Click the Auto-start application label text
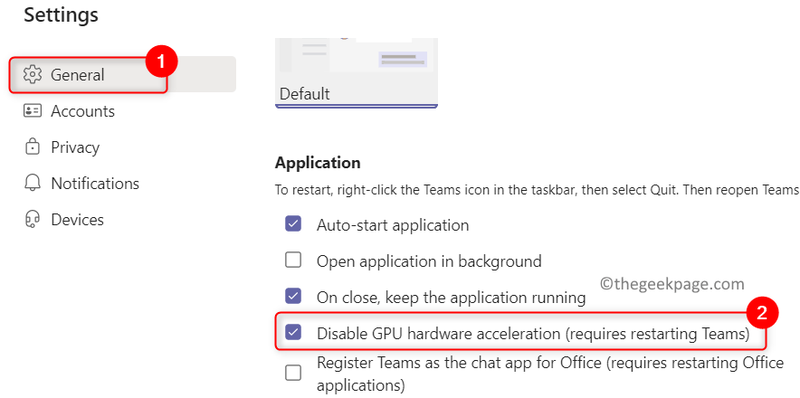This screenshot has height=398, width=800. point(392,225)
